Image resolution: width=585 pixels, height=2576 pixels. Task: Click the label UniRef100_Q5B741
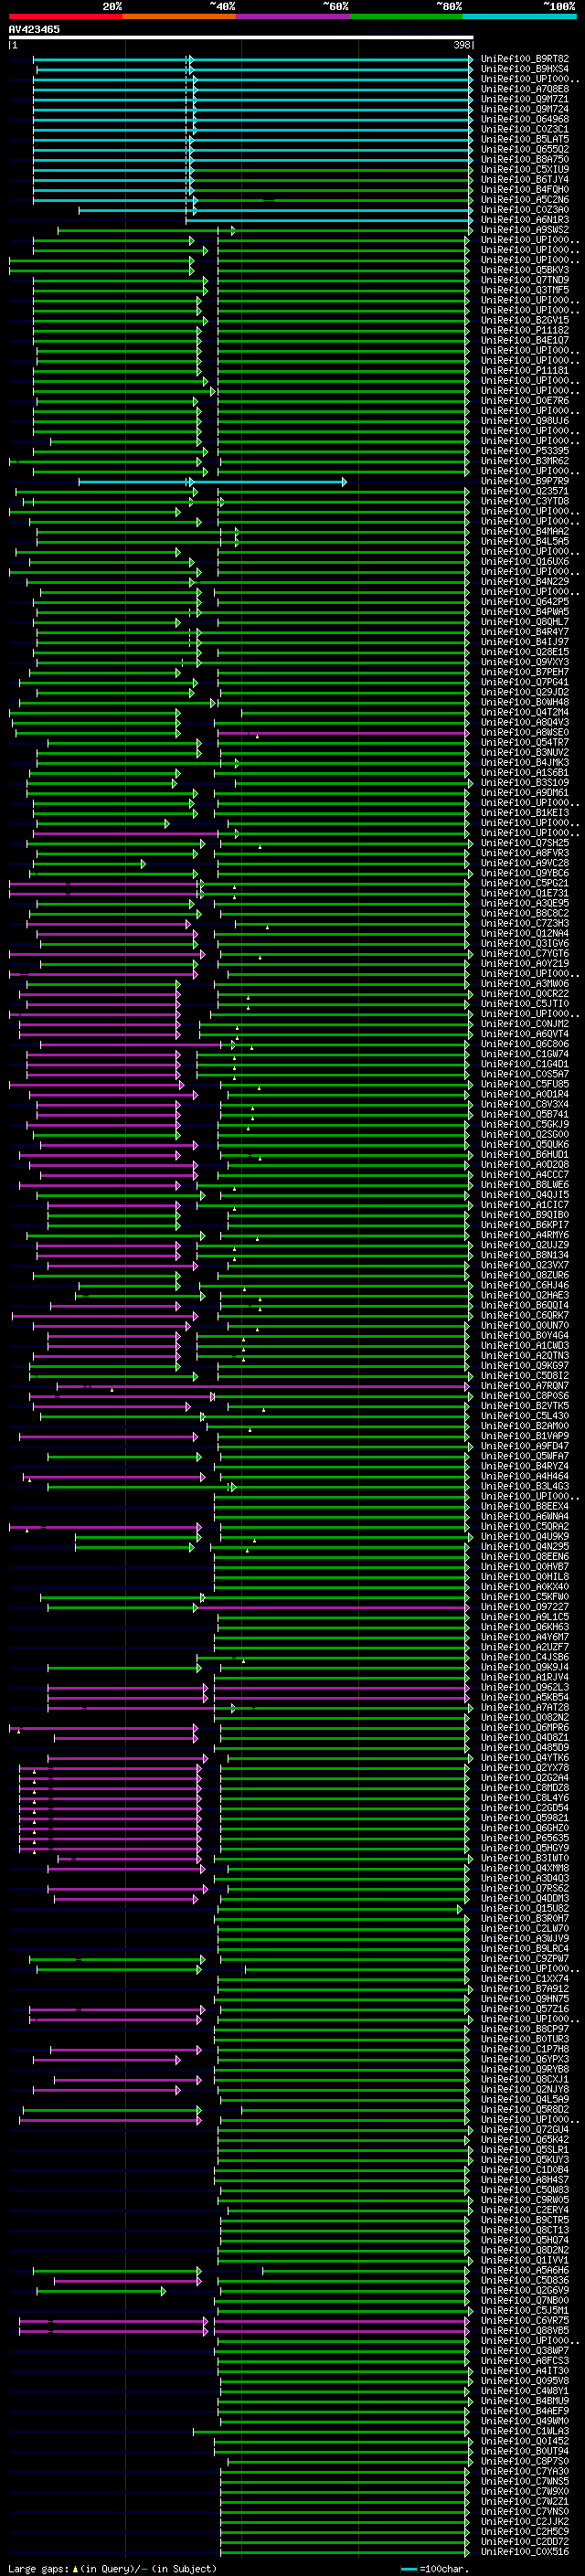point(525,1114)
